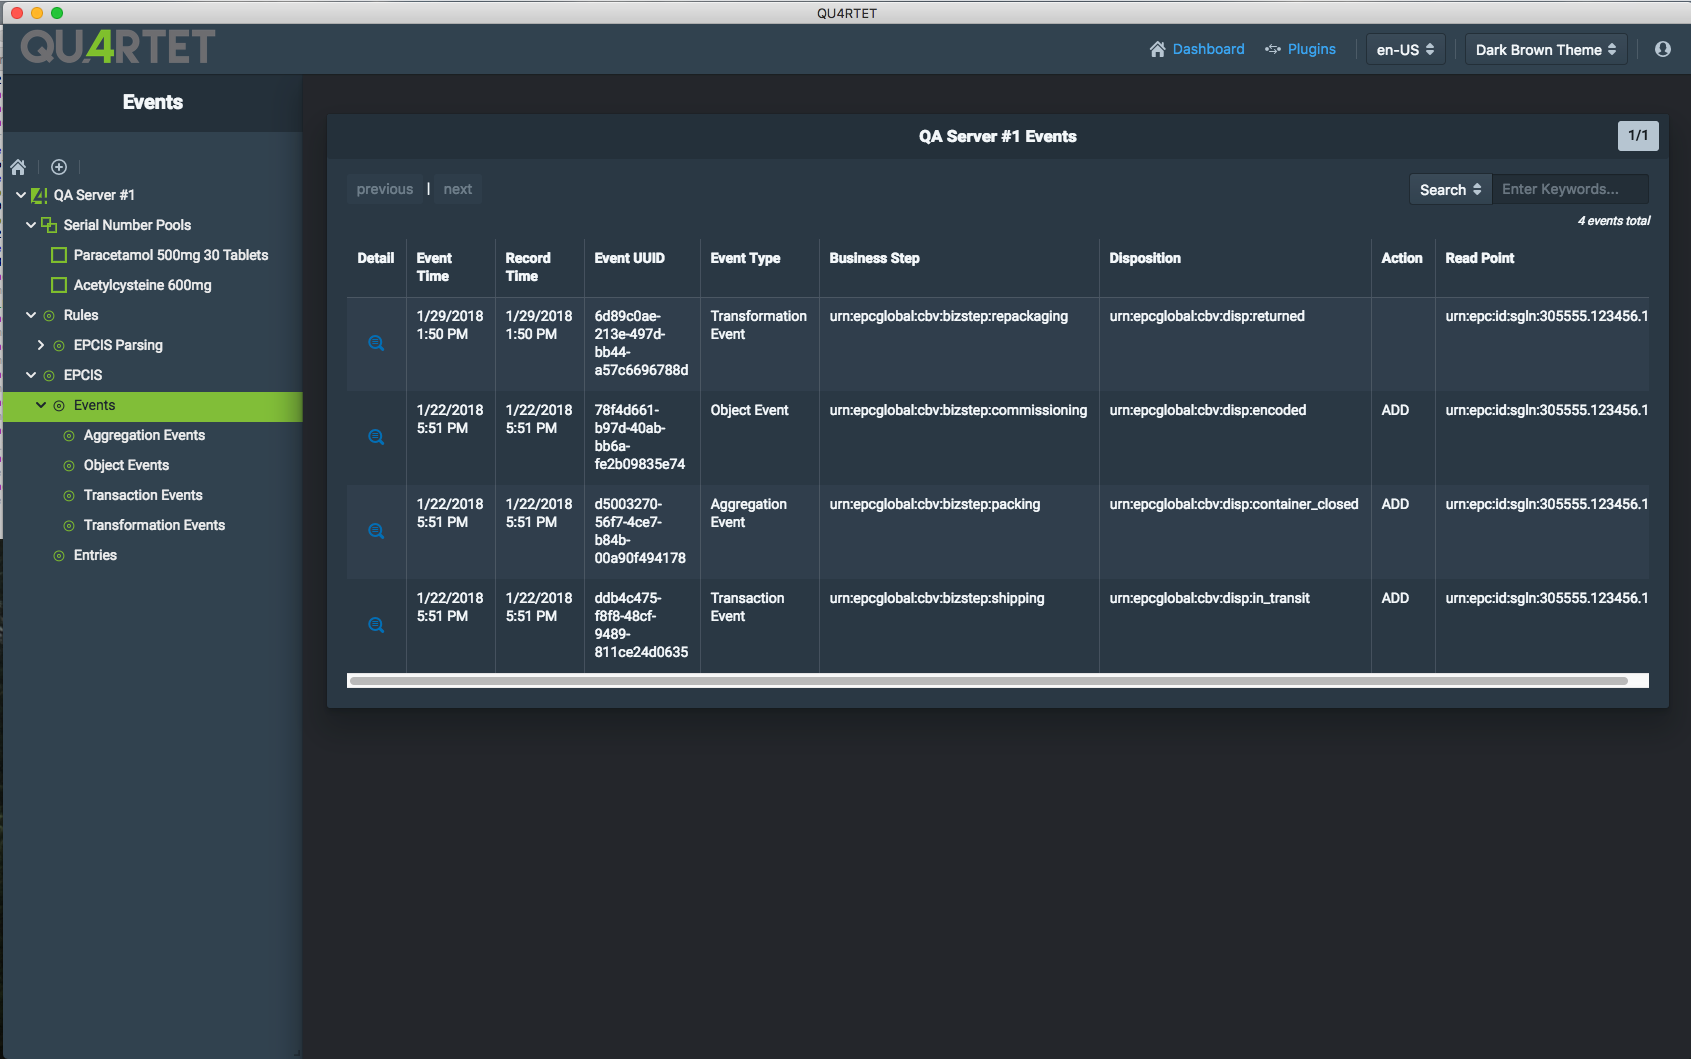Click the circle icon beside Aggregation Events
This screenshot has width=1691, height=1059.
69,436
